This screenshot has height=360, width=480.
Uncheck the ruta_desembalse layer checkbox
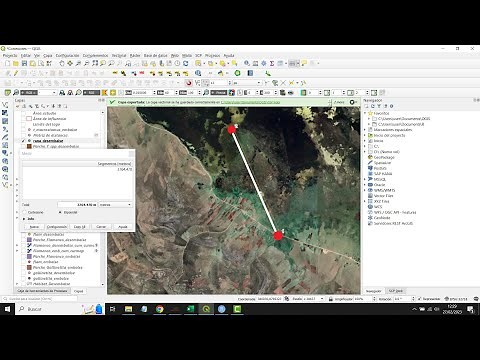(23, 141)
